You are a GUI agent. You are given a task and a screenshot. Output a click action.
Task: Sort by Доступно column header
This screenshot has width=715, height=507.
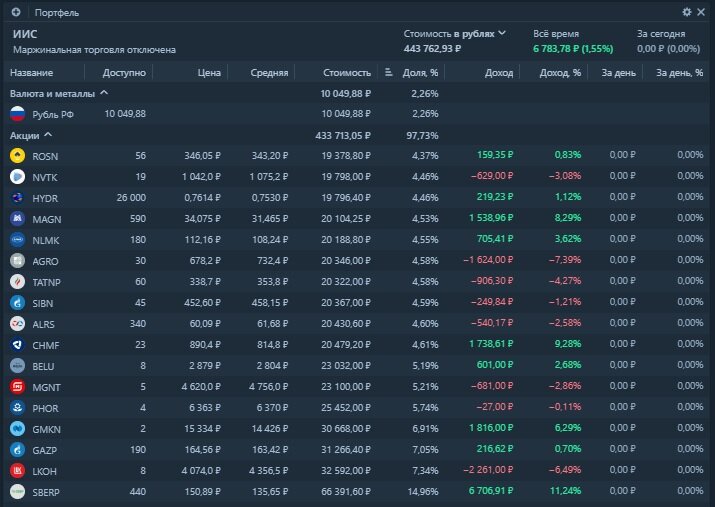tap(124, 72)
